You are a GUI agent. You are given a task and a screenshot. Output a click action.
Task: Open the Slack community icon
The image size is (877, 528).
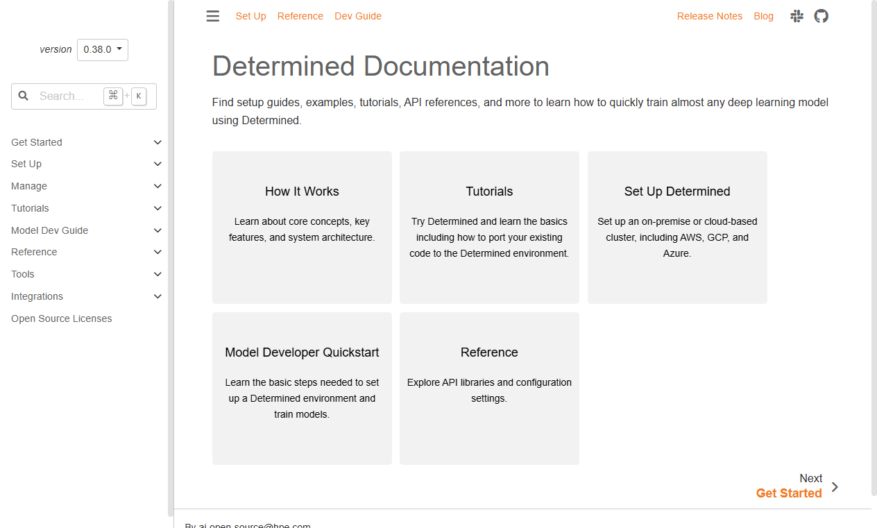796,16
